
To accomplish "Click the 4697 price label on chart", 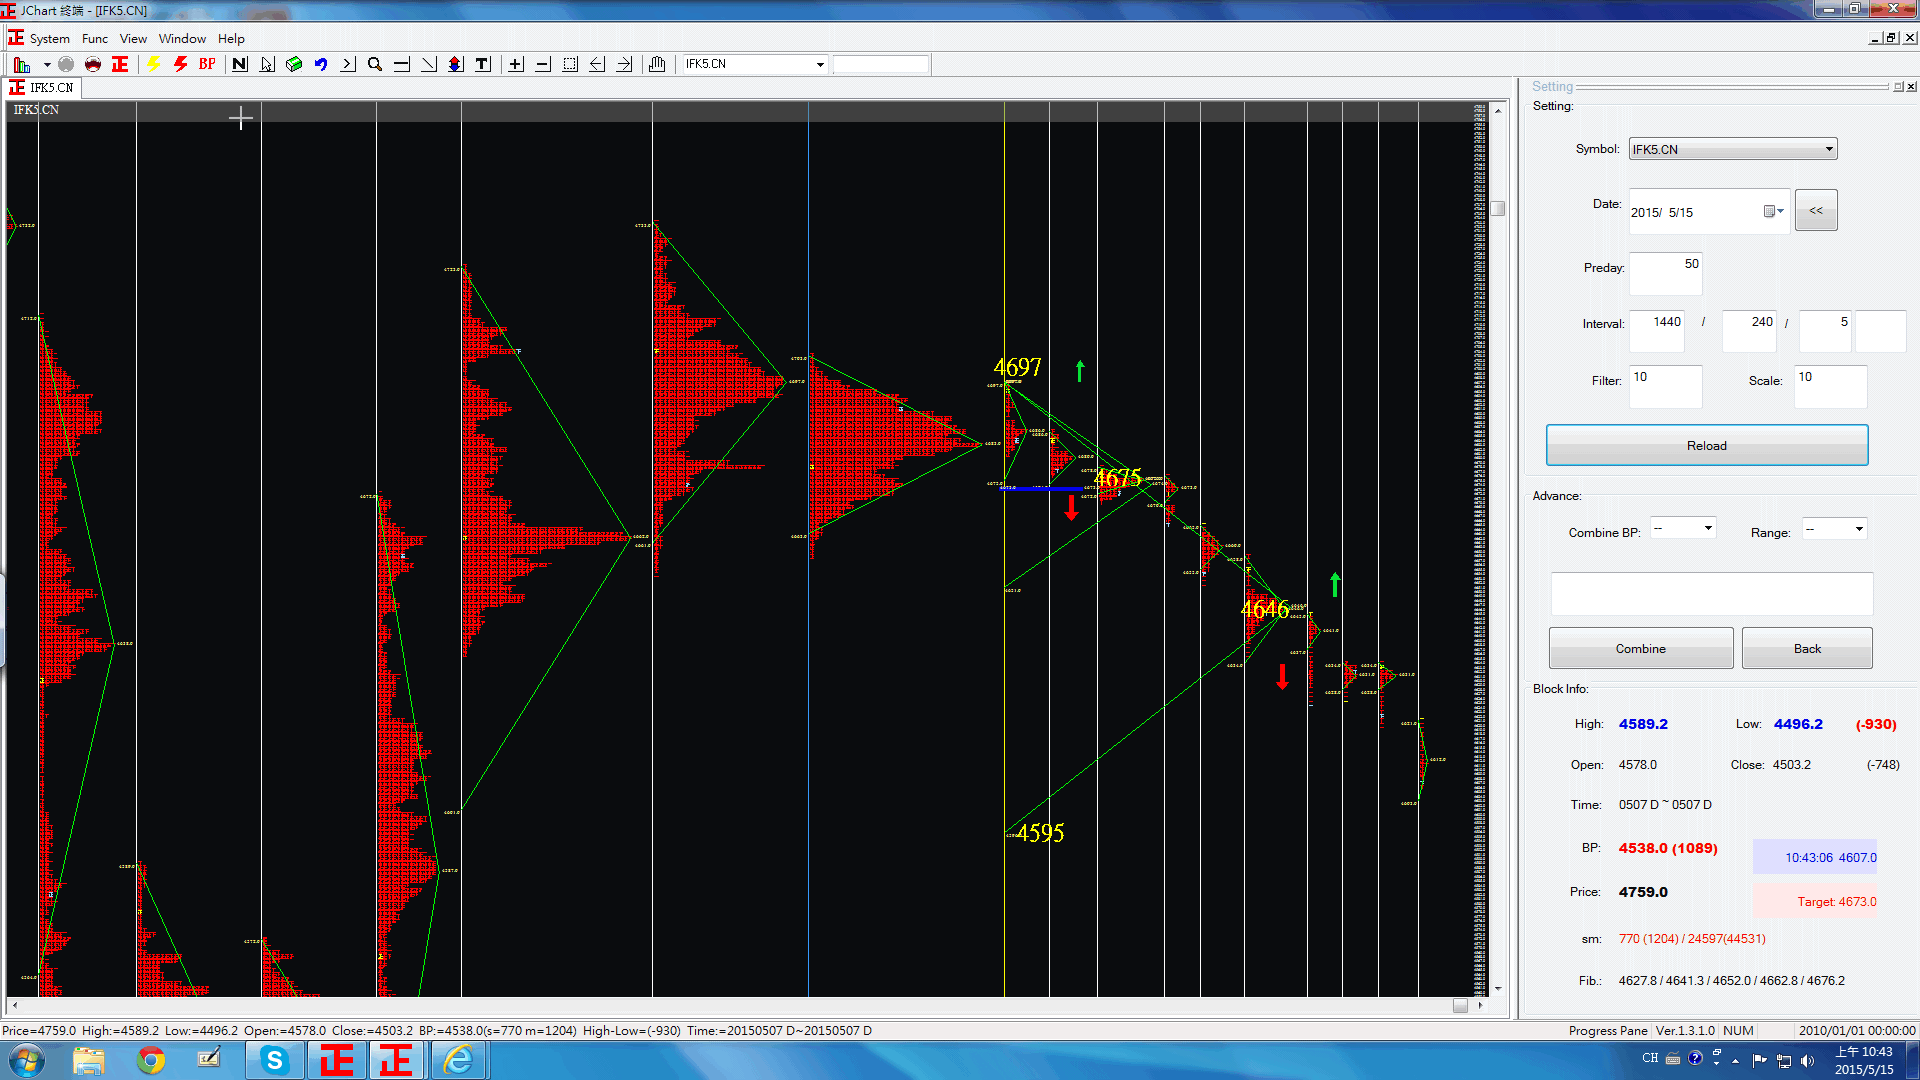I will tap(1017, 367).
